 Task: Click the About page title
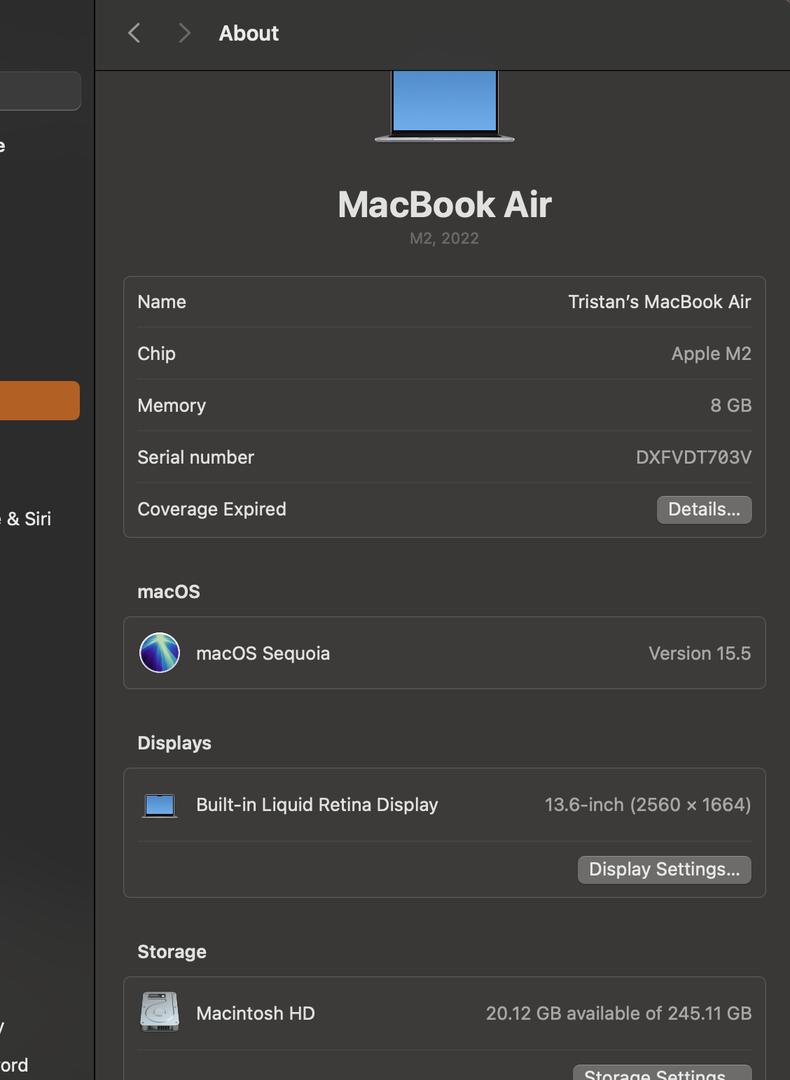[249, 33]
